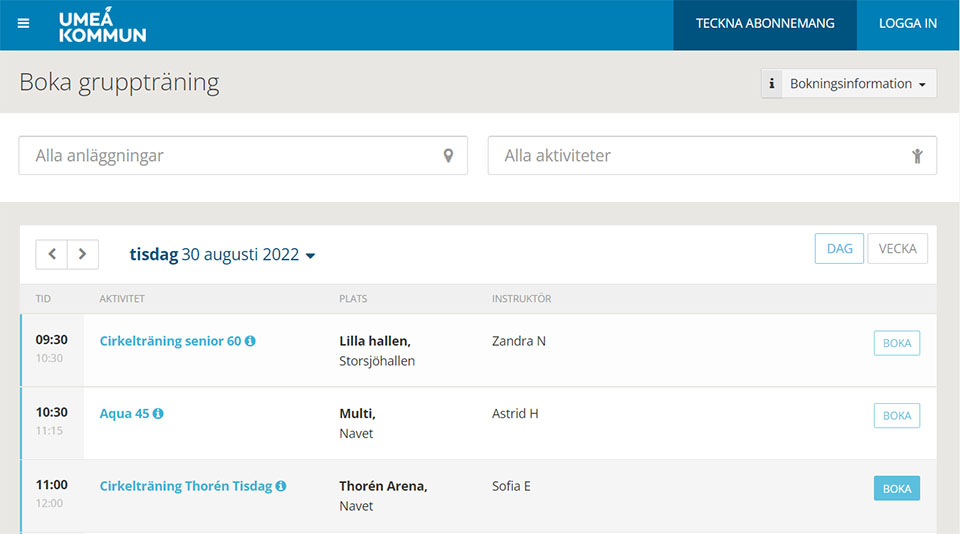Go to next day arrow
Viewport: 960px width, 534px height.
point(83,254)
